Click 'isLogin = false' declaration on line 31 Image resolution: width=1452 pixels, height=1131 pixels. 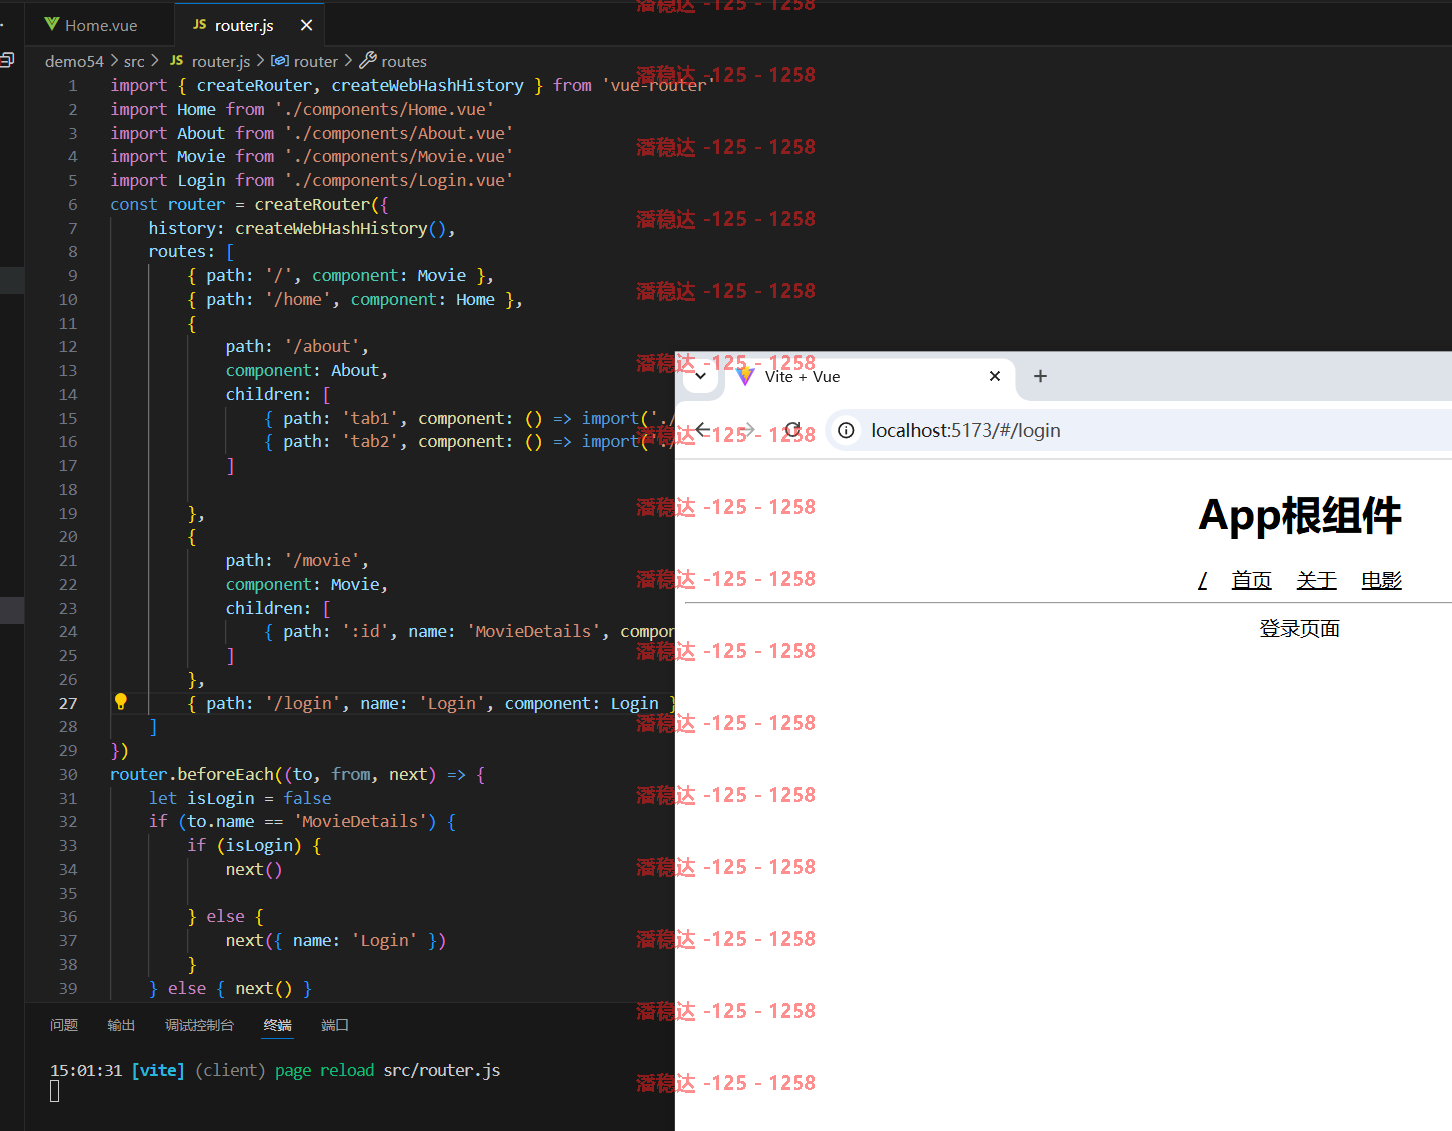[259, 798]
